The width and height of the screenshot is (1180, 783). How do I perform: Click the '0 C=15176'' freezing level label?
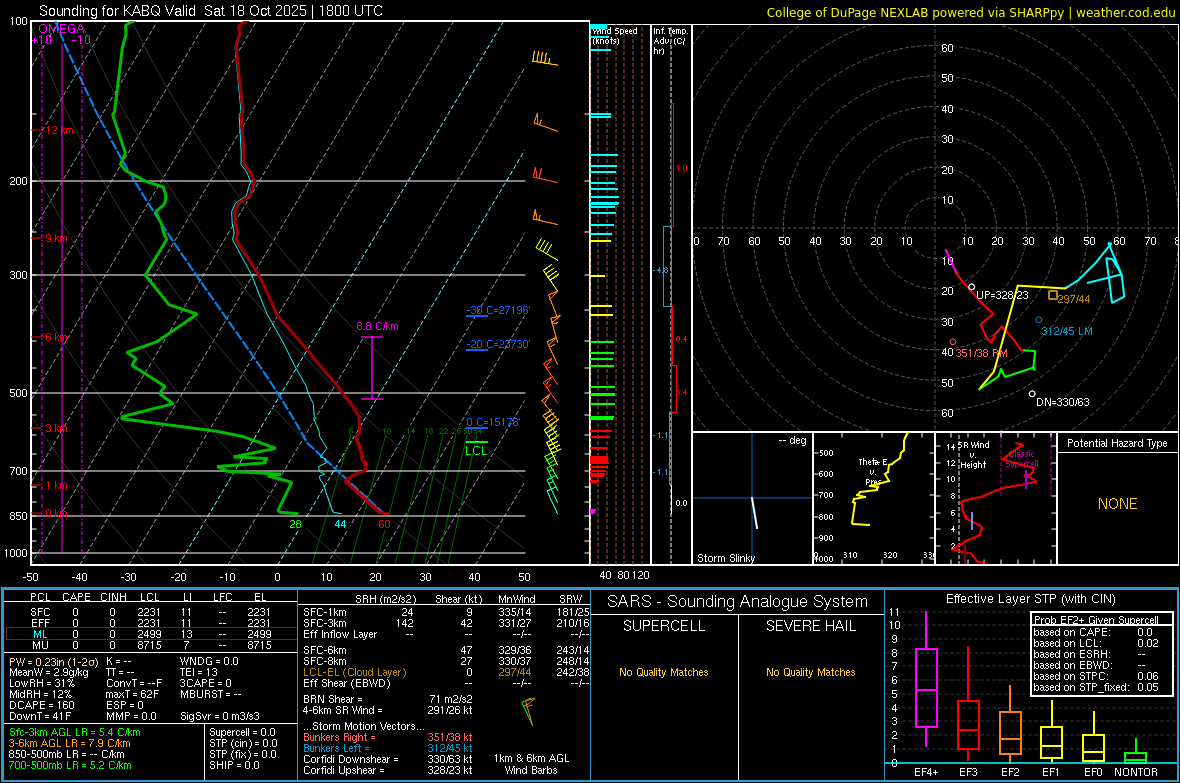[x=493, y=422]
